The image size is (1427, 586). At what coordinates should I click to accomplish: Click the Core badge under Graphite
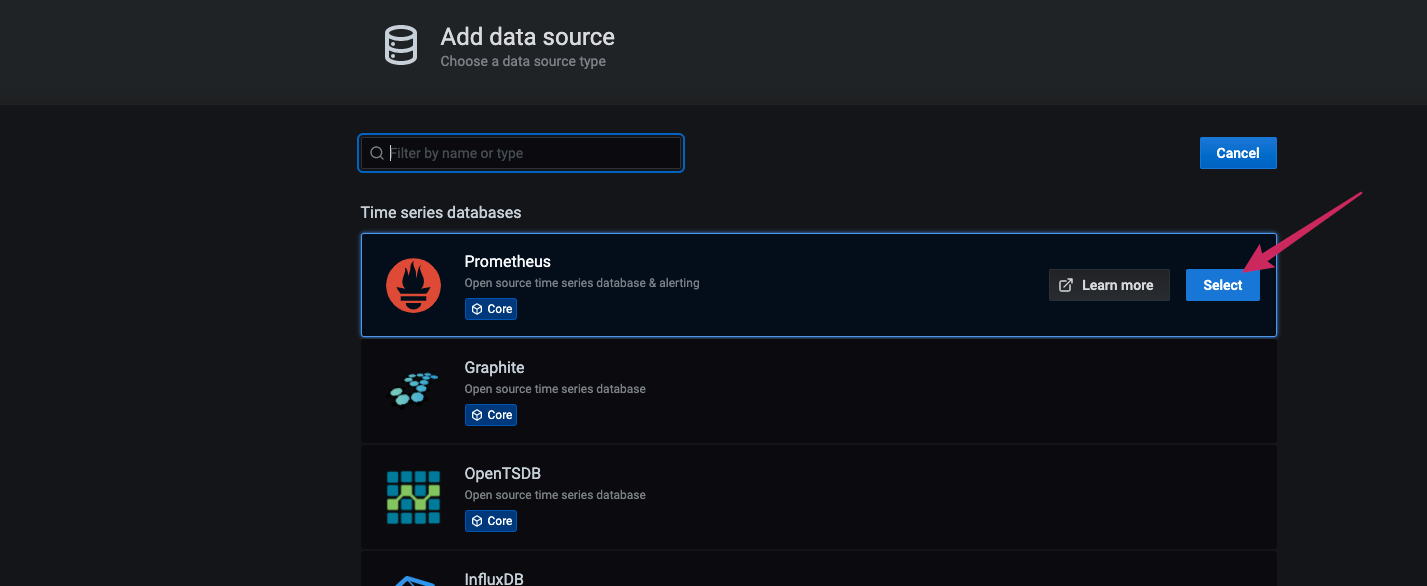tap(491, 415)
